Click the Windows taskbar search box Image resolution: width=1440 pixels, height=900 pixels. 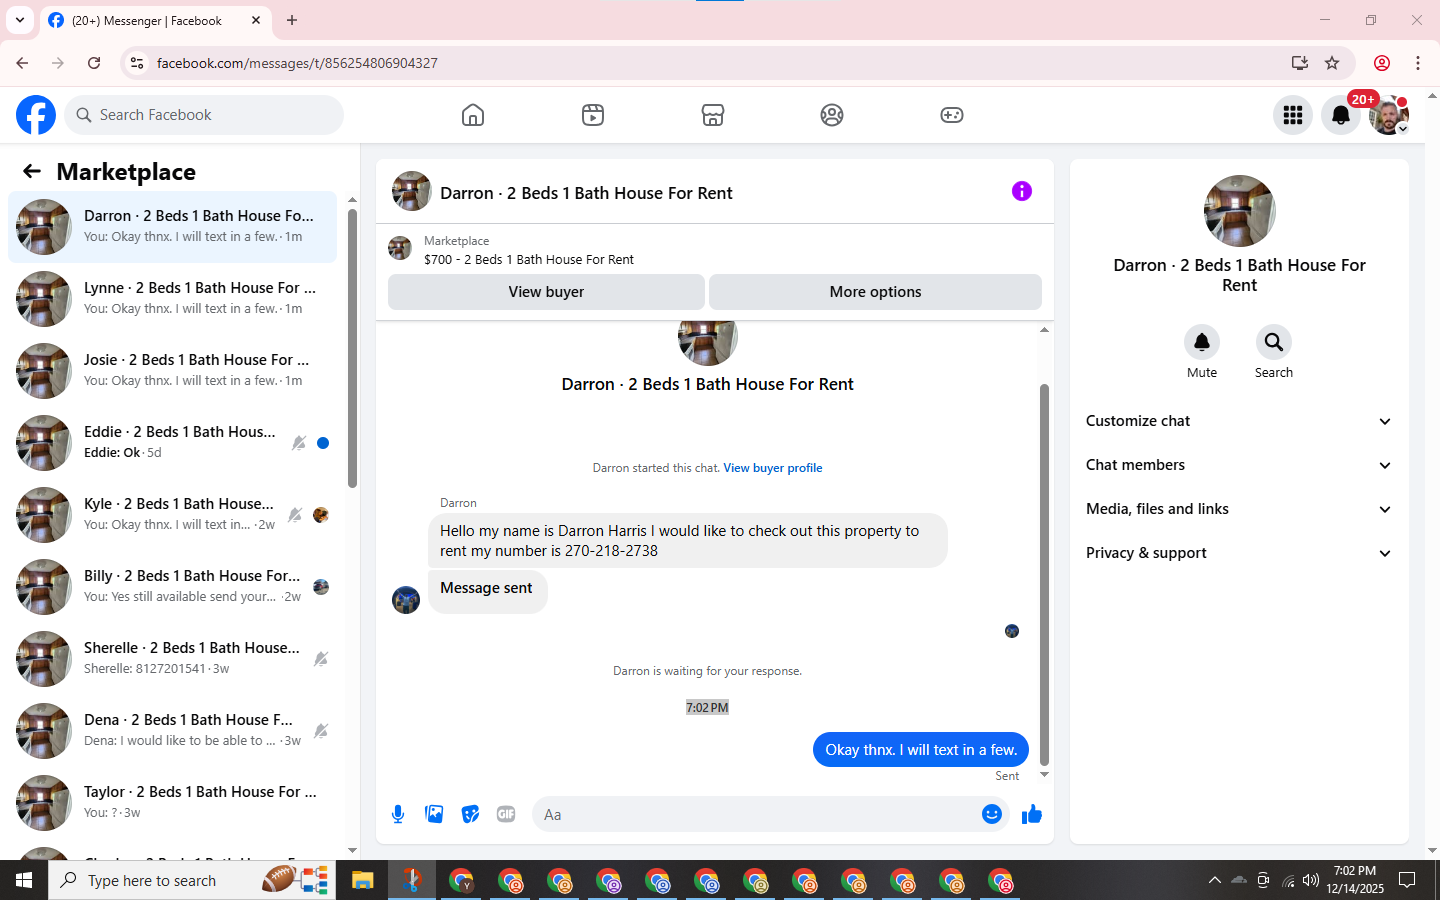click(192, 880)
